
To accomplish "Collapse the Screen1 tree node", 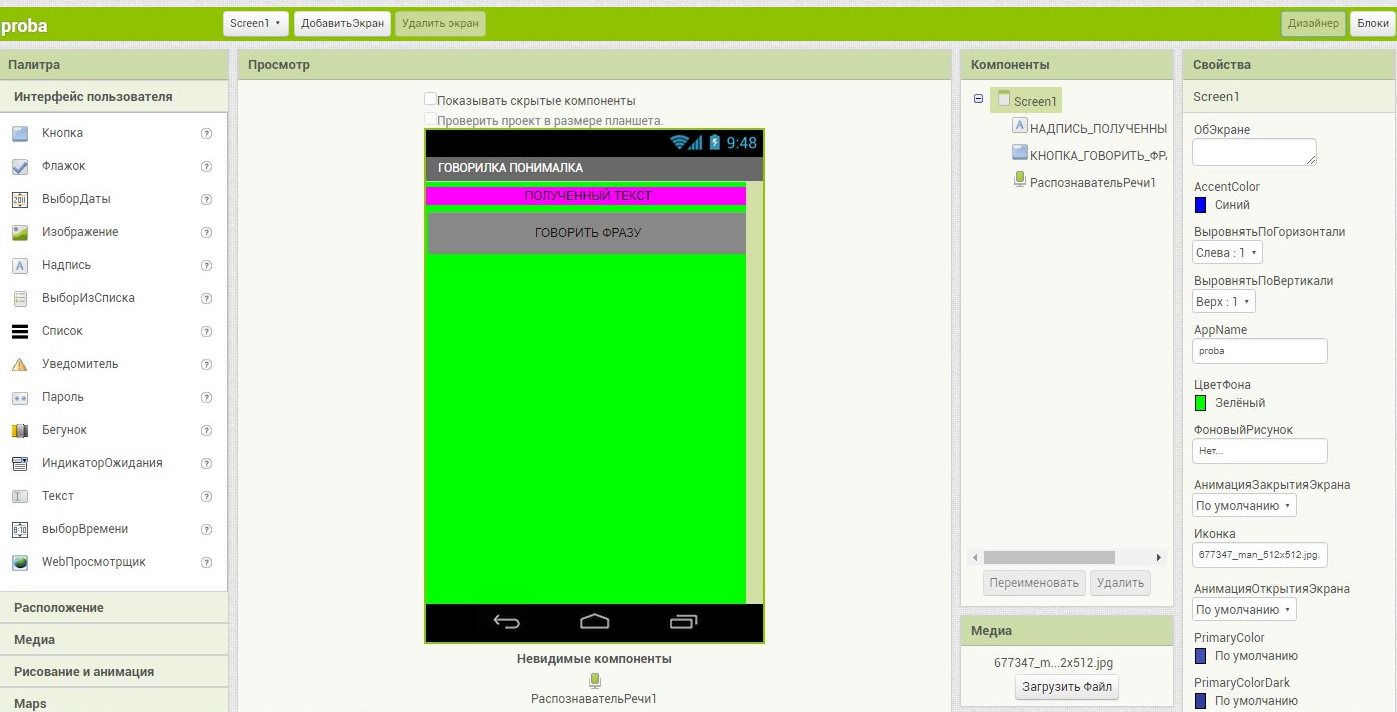I will point(978,99).
